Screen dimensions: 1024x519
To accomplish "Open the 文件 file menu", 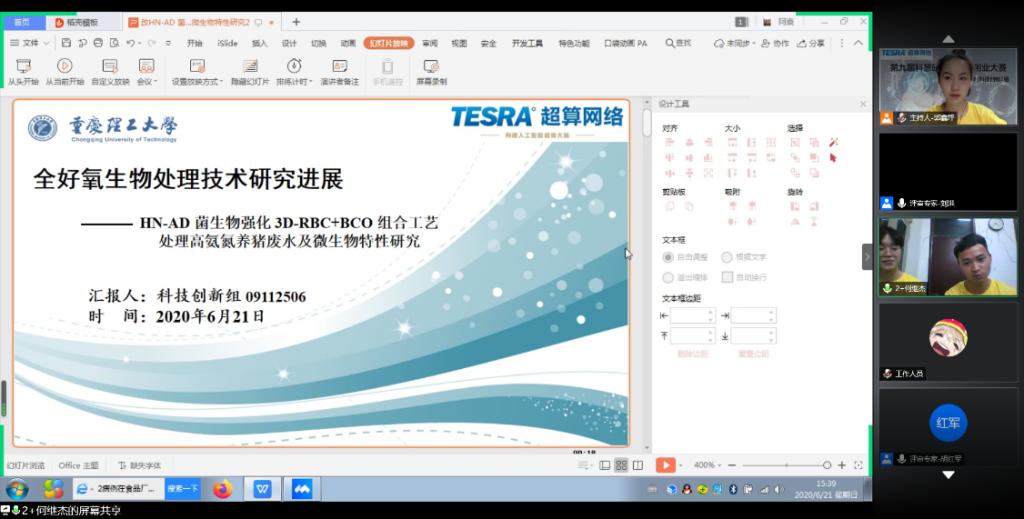I will tap(29, 43).
